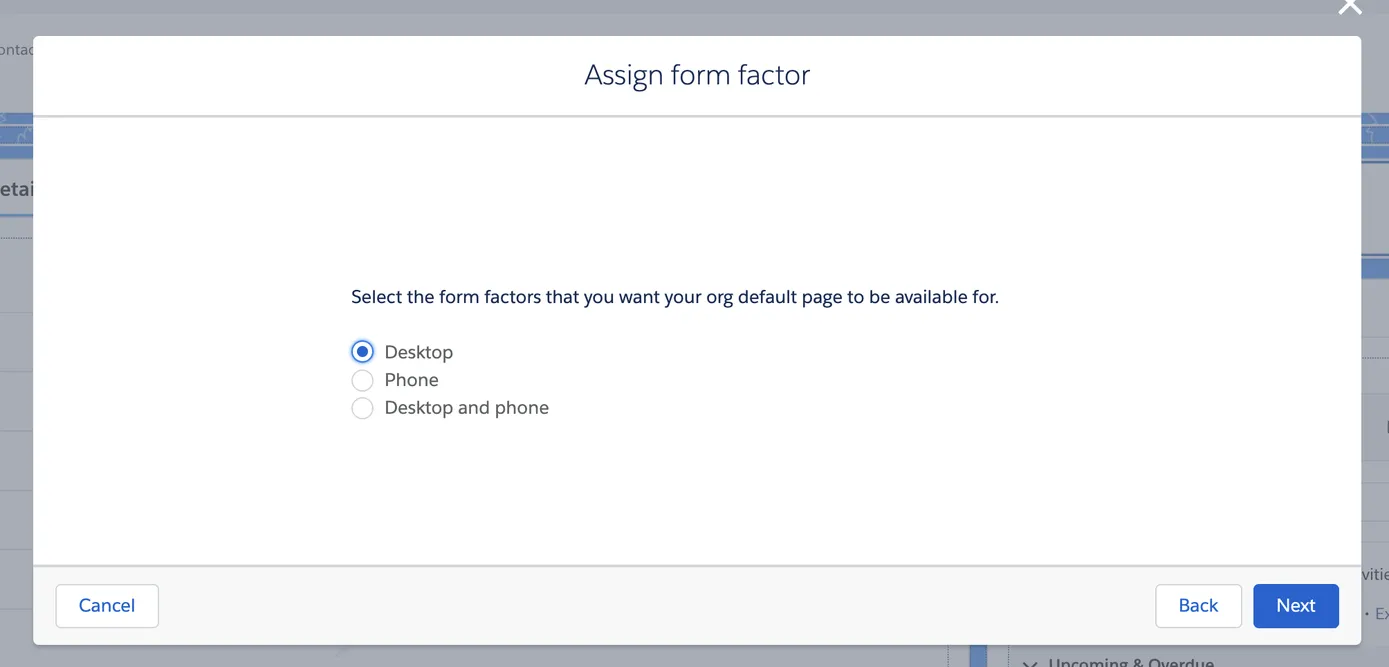Image resolution: width=1389 pixels, height=667 pixels.
Task: Cancel the form factor assignment
Action: (106, 605)
